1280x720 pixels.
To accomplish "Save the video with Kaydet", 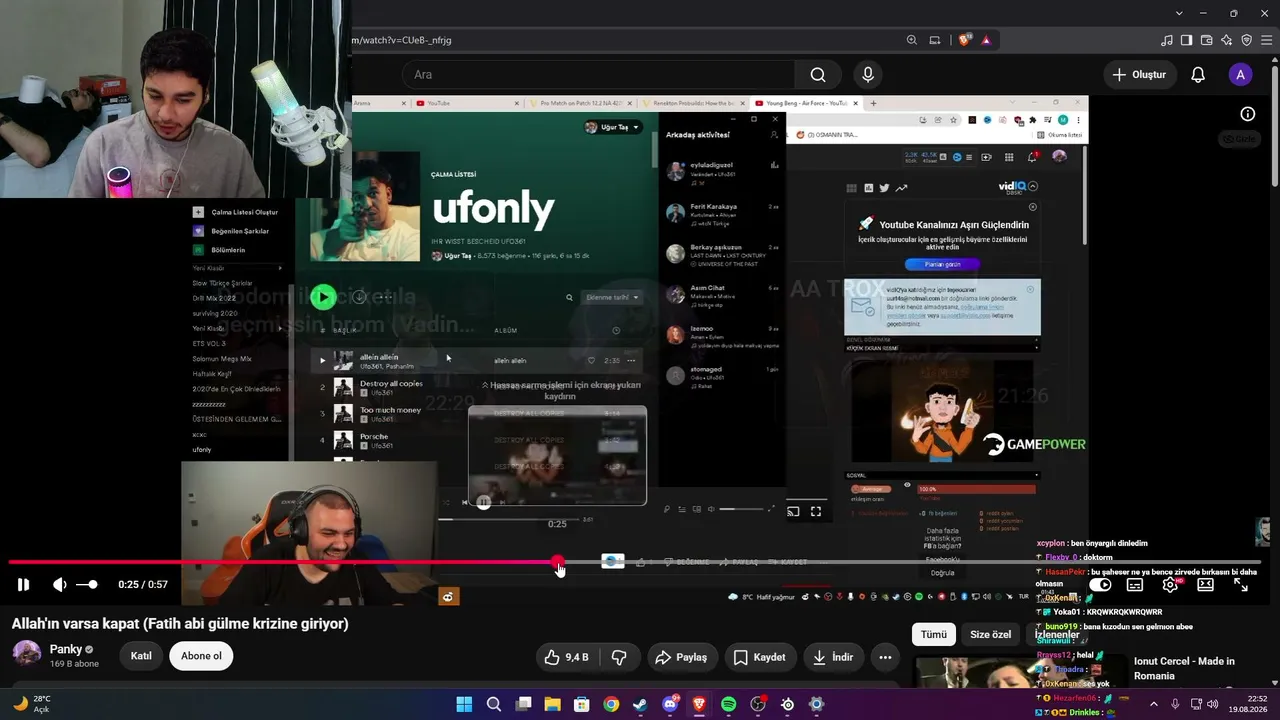I will pos(759,657).
